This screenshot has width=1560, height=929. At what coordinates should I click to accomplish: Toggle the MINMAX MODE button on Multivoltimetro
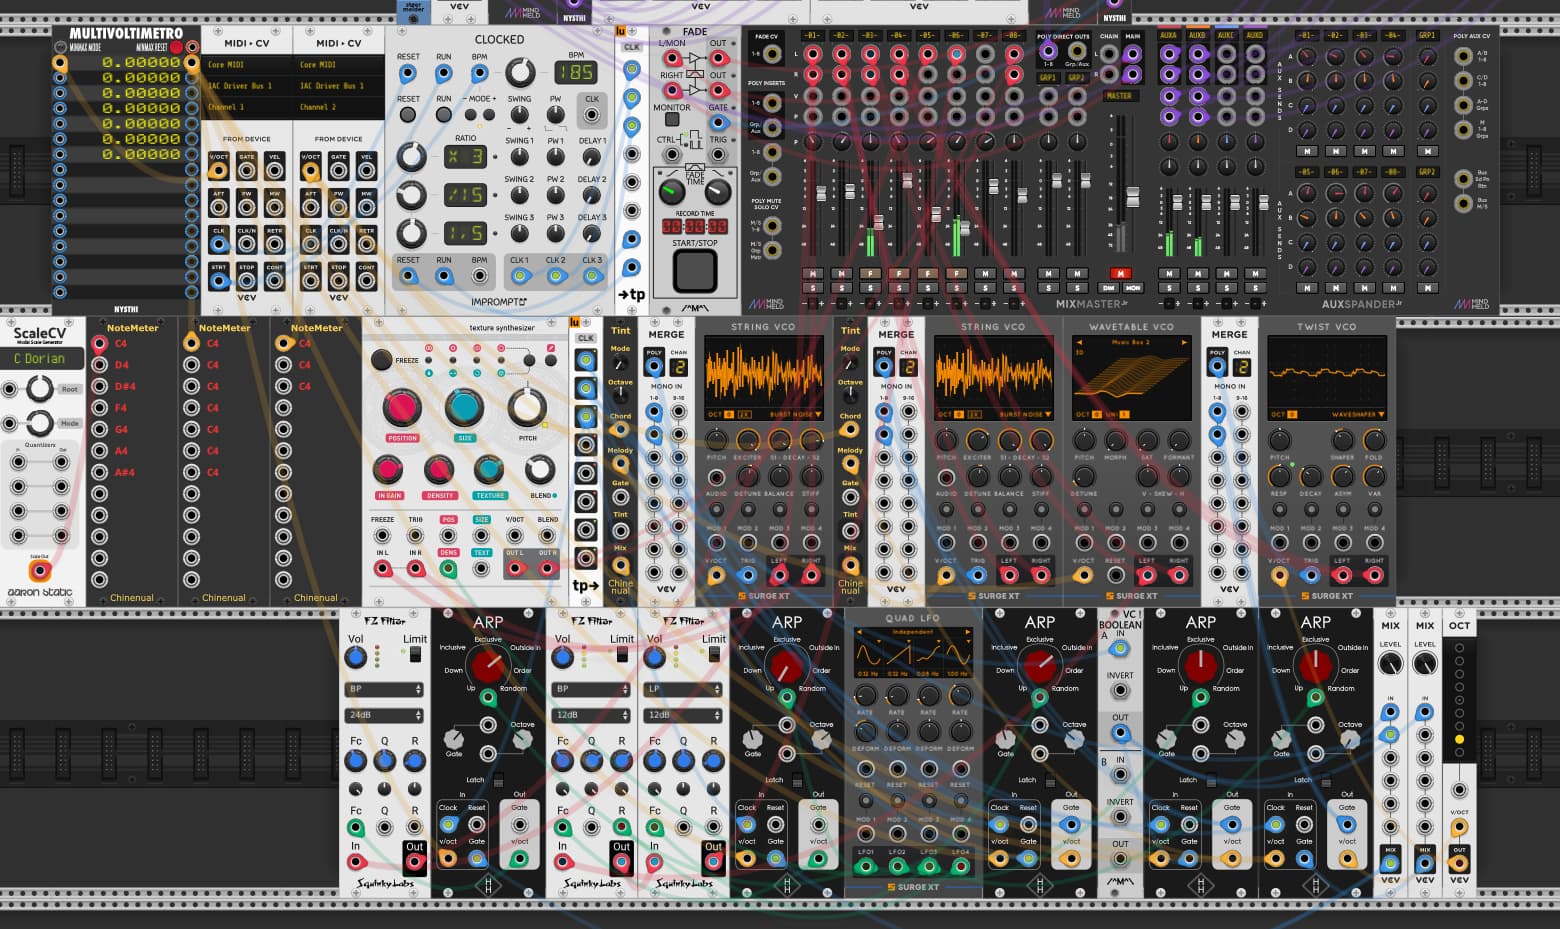click(59, 47)
